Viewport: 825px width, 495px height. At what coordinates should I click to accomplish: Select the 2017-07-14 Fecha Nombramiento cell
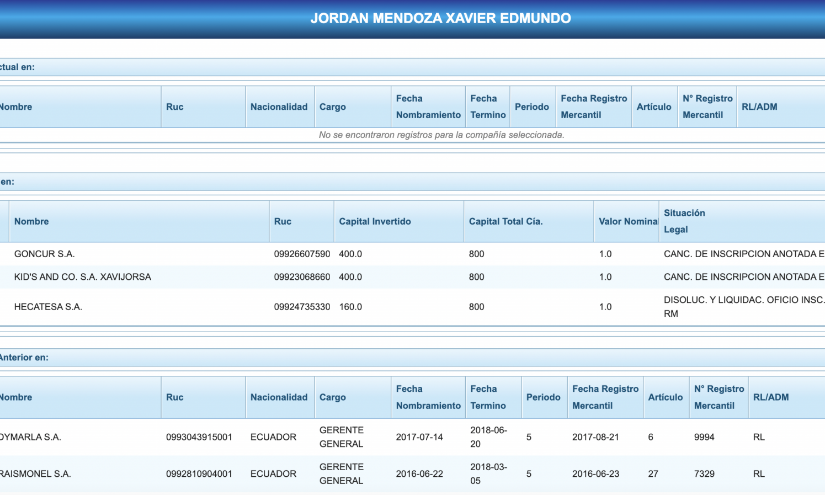point(419,437)
